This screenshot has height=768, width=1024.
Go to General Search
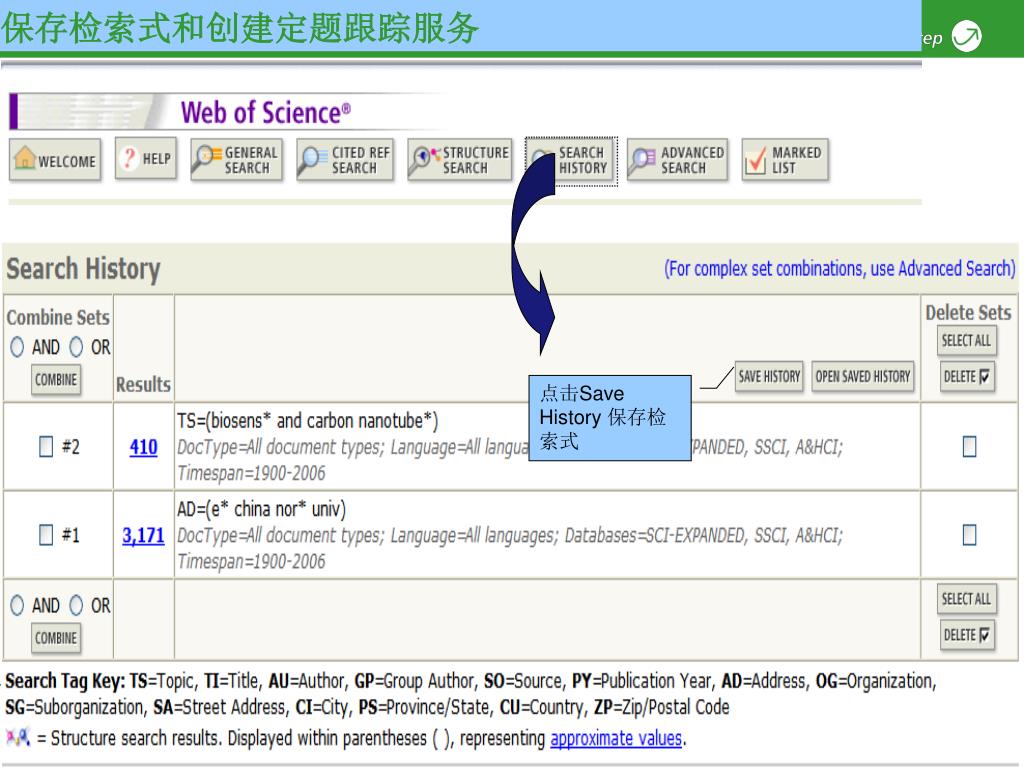coord(236,159)
